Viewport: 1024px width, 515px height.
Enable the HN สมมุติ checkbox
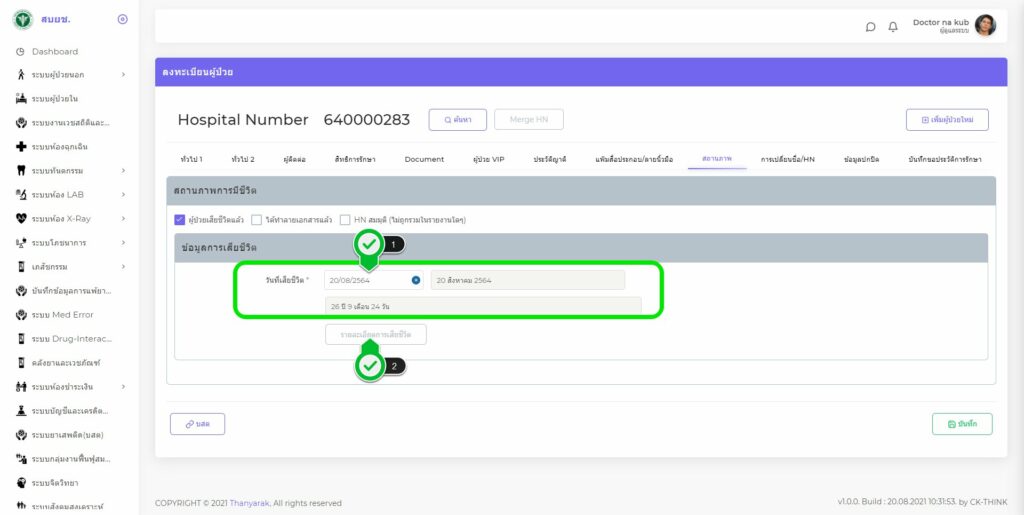point(345,219)
